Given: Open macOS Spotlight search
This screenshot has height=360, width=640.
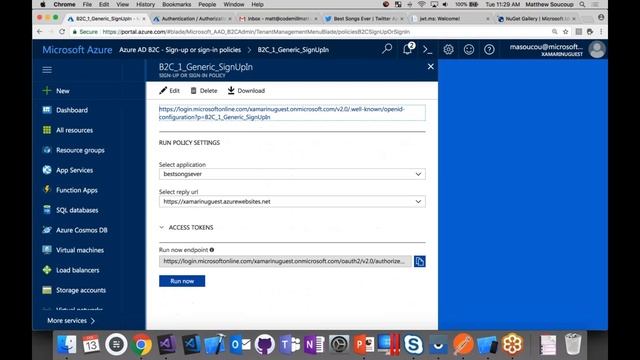Looking at the screenshot, I should click(582, 4).
